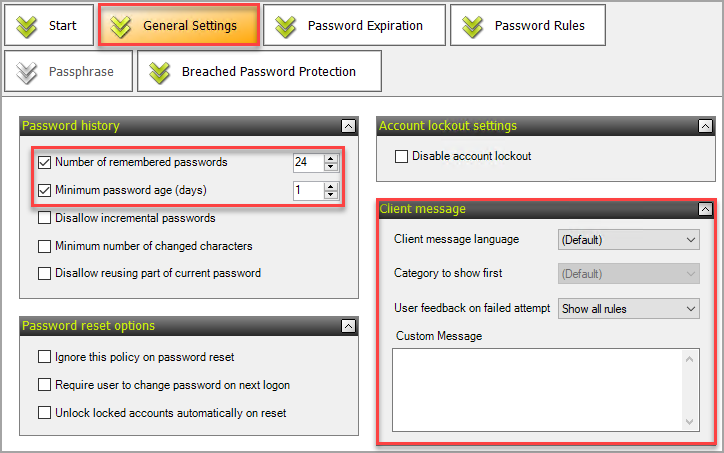Increase number of remembered passwords value
Image resolution: width=724 pixels, height=453 pixels.
tap(331, 158)
